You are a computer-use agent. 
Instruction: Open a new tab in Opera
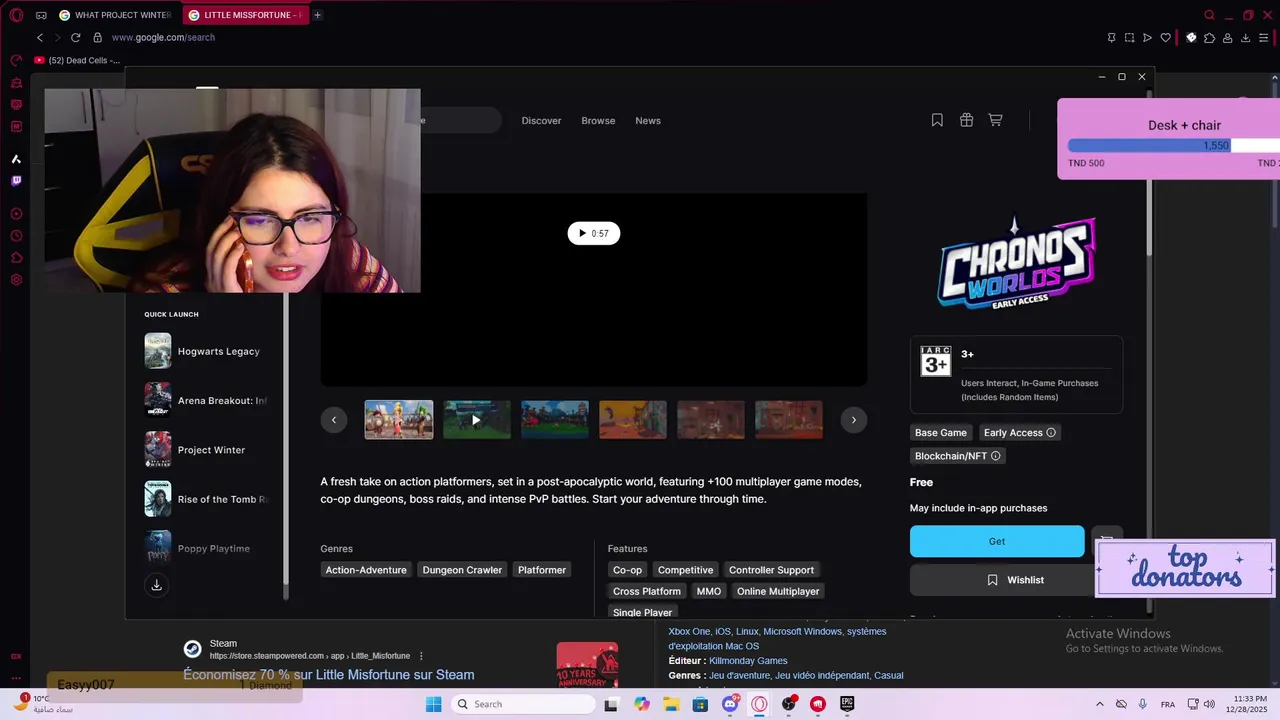317,15
